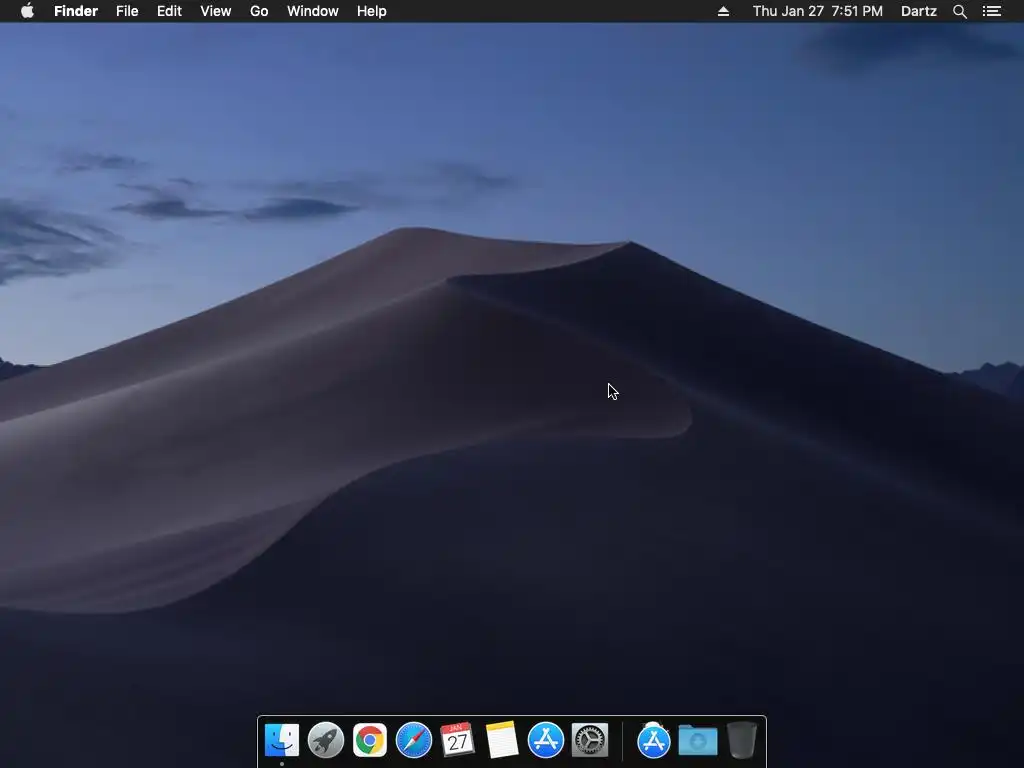
Task: Open Spotlight search magnifier icon
Action: [x=960, y=11]
